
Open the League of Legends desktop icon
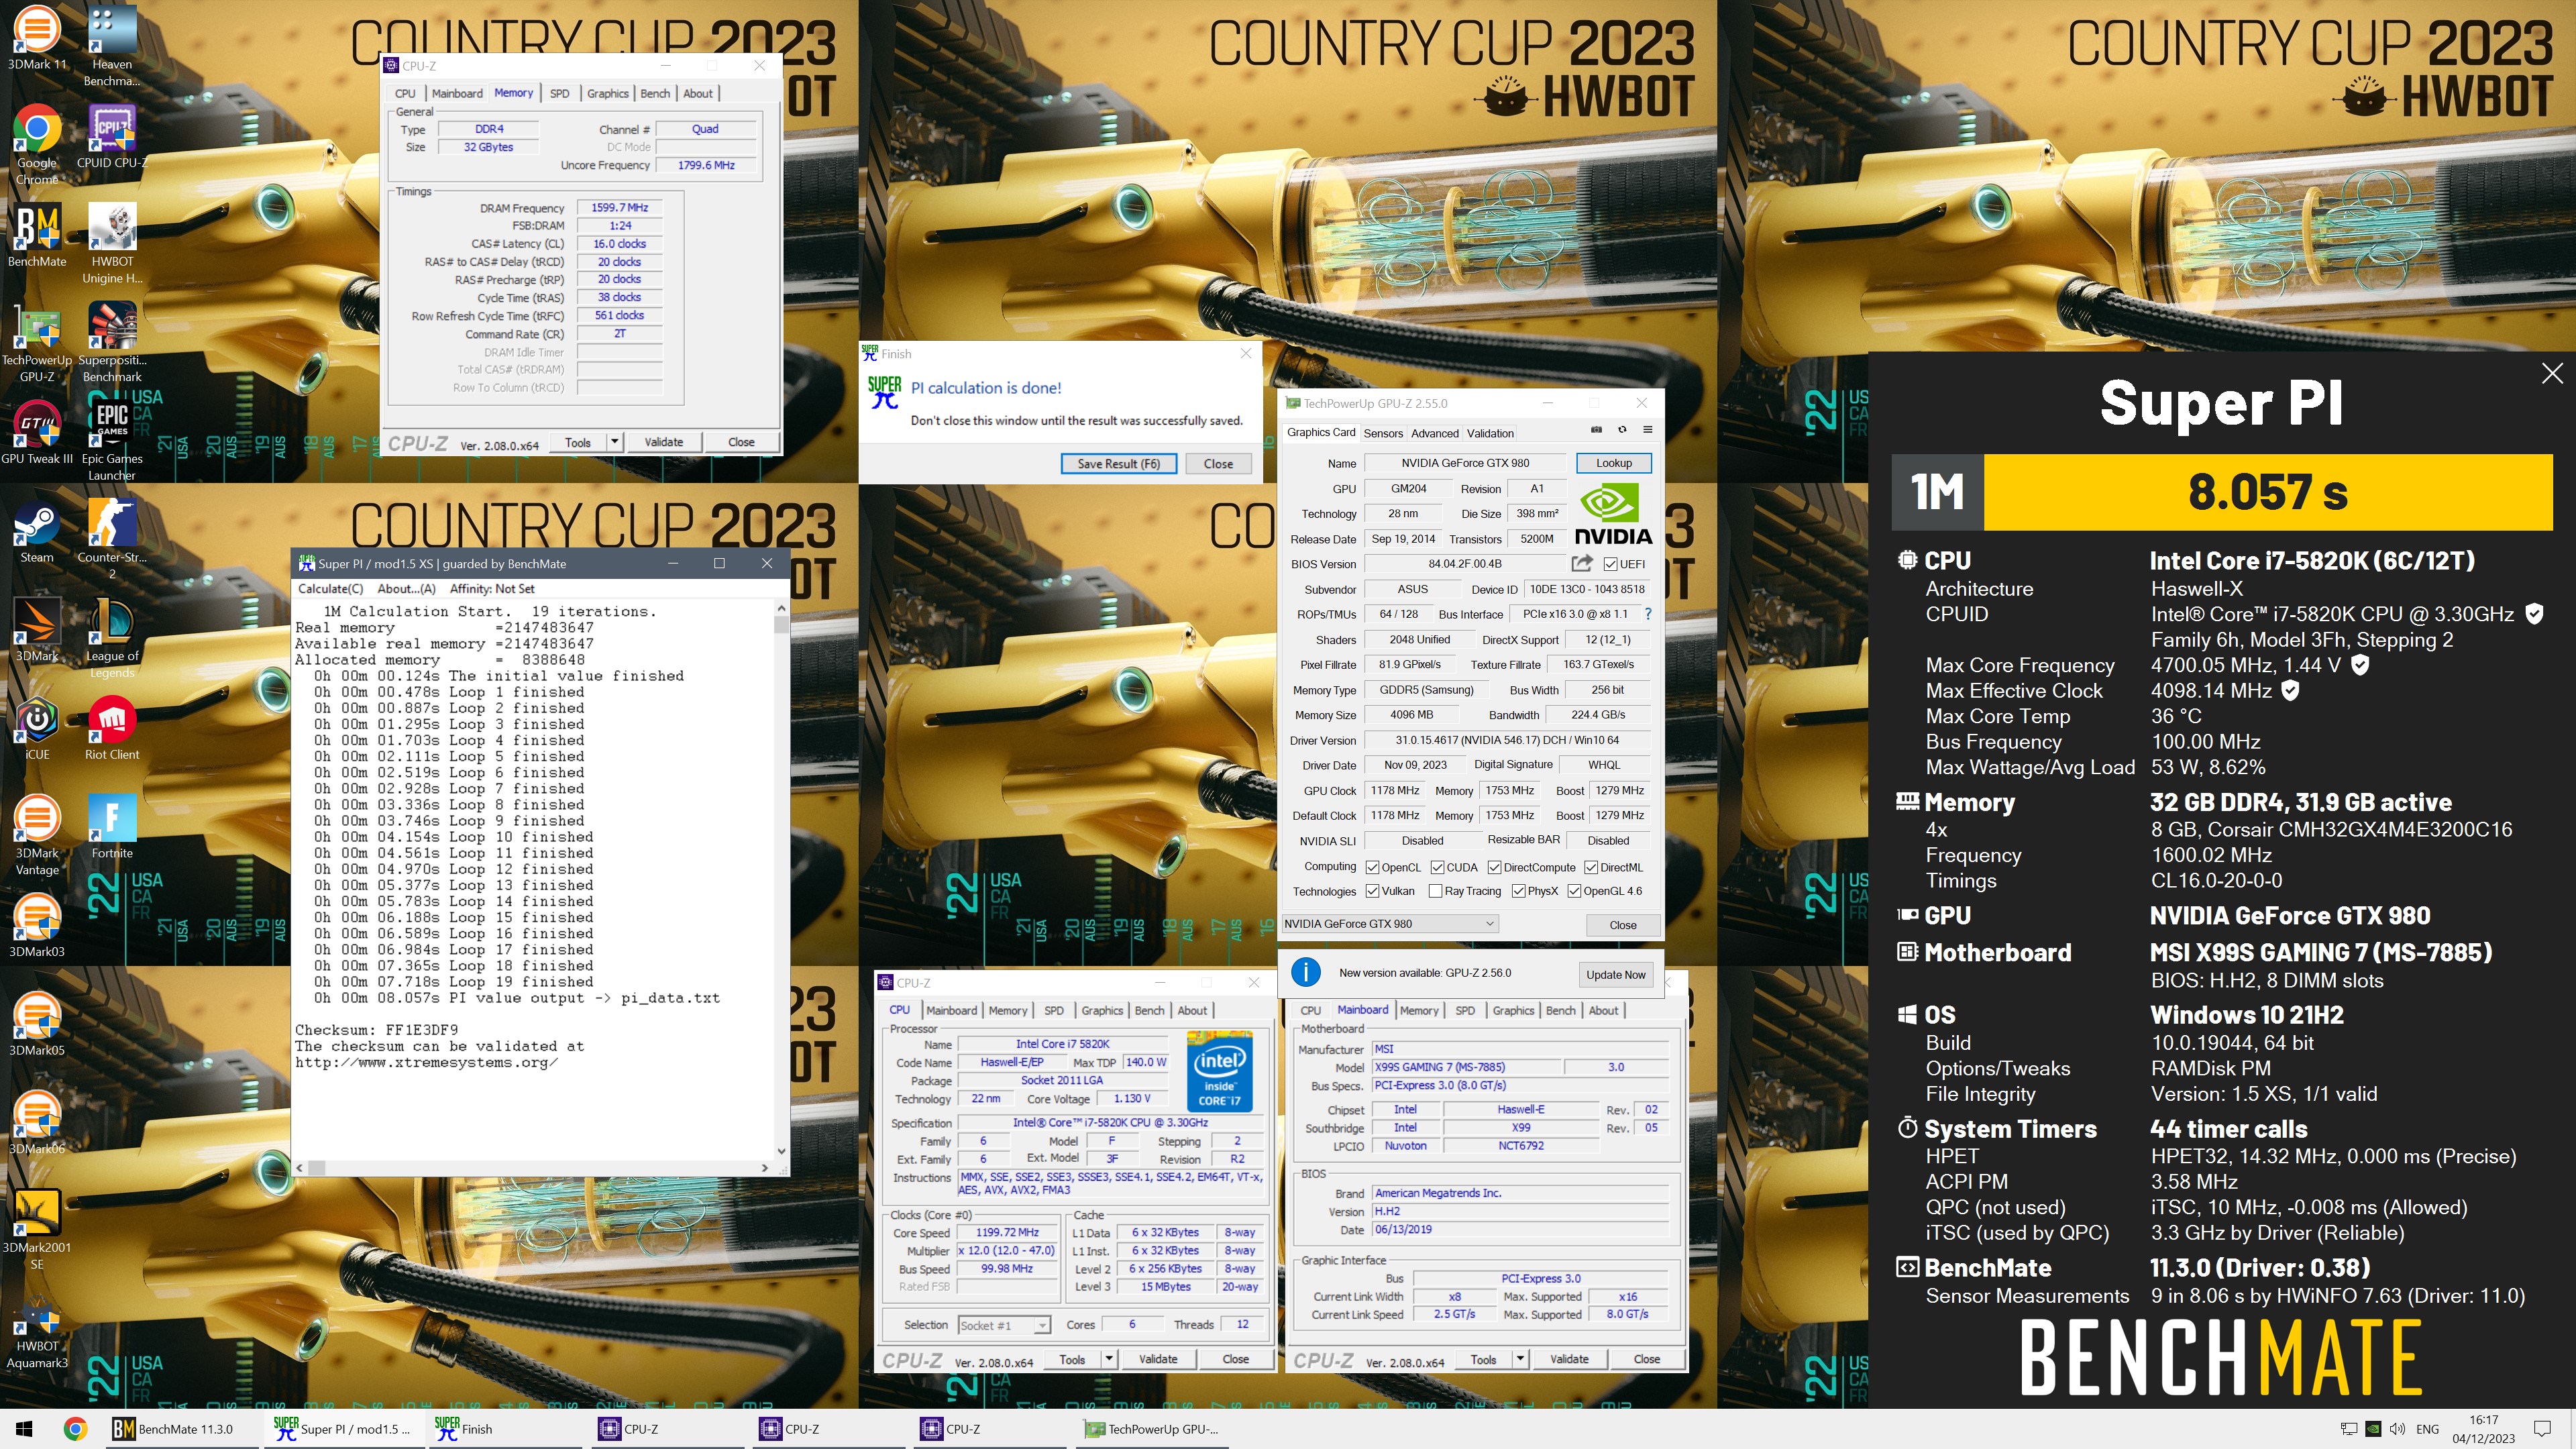(x=112, y=638)
